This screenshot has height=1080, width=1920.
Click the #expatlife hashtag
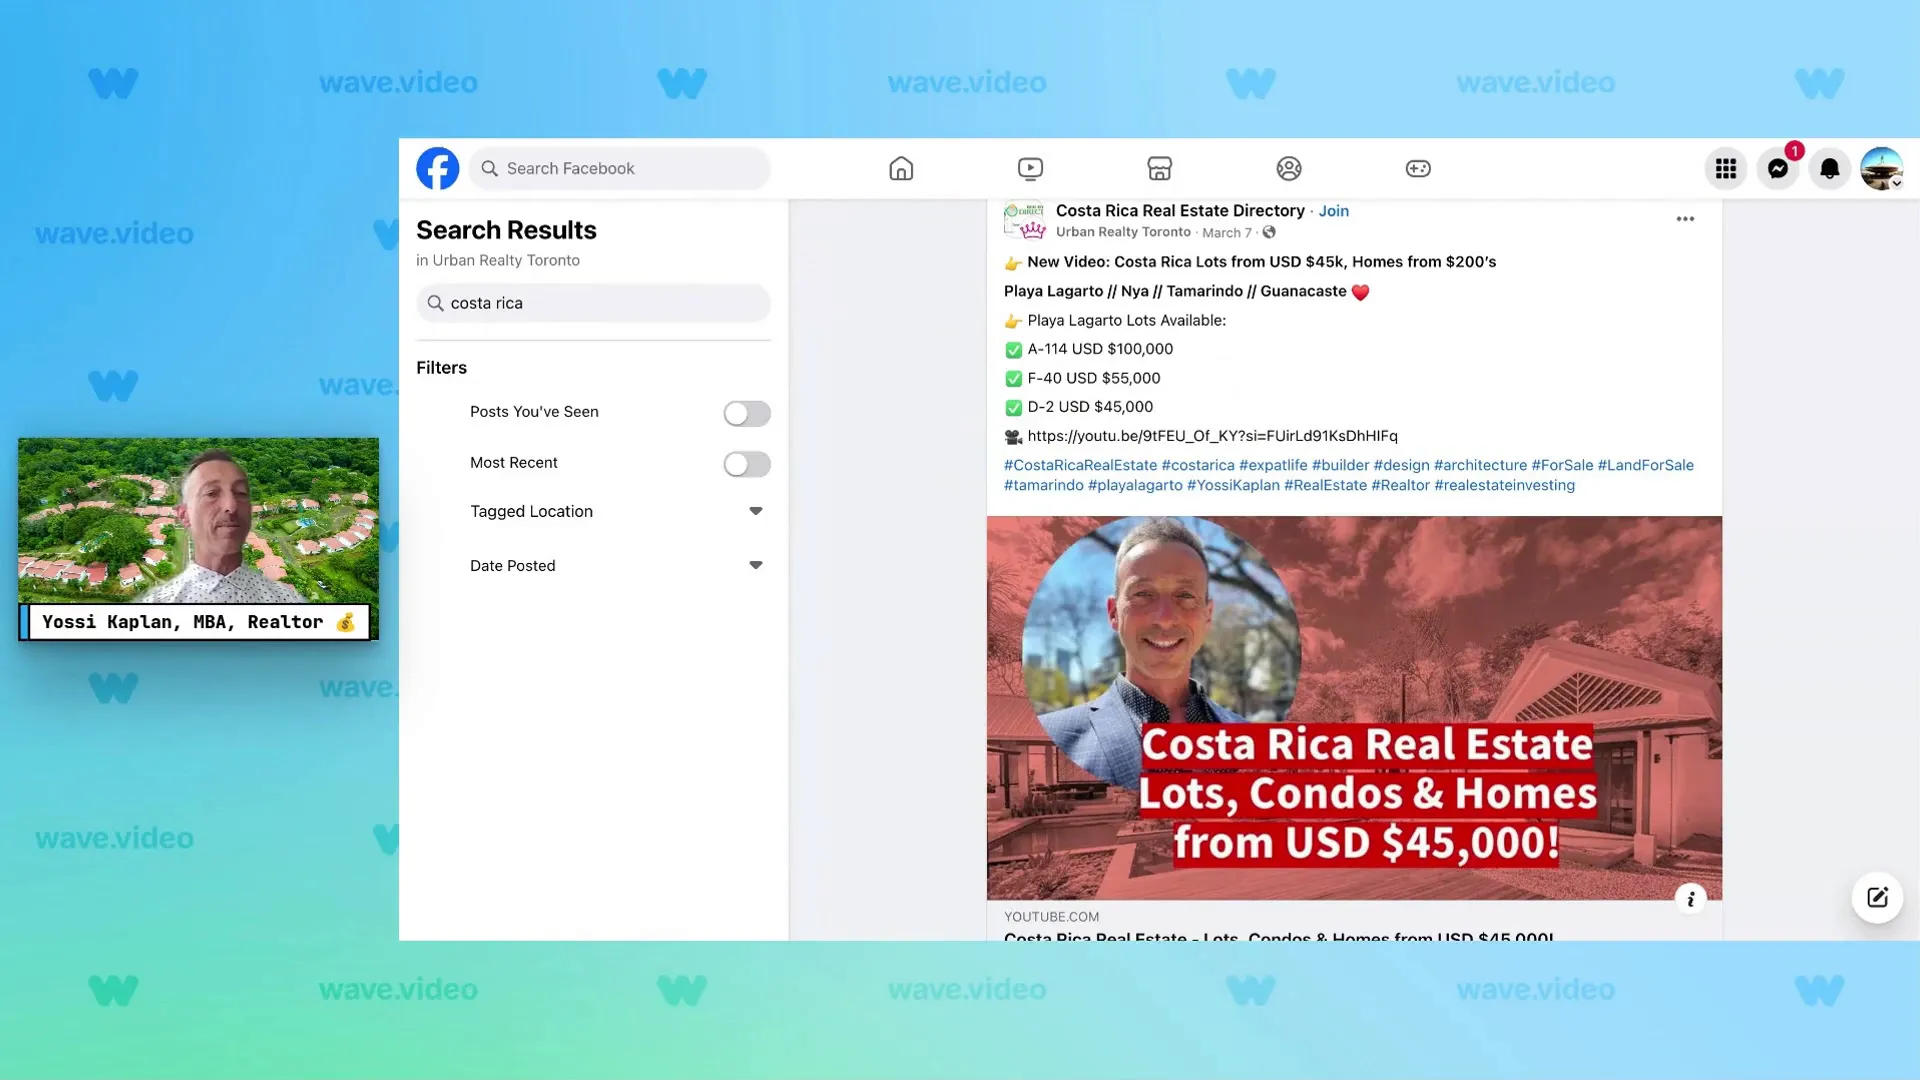1273,465
